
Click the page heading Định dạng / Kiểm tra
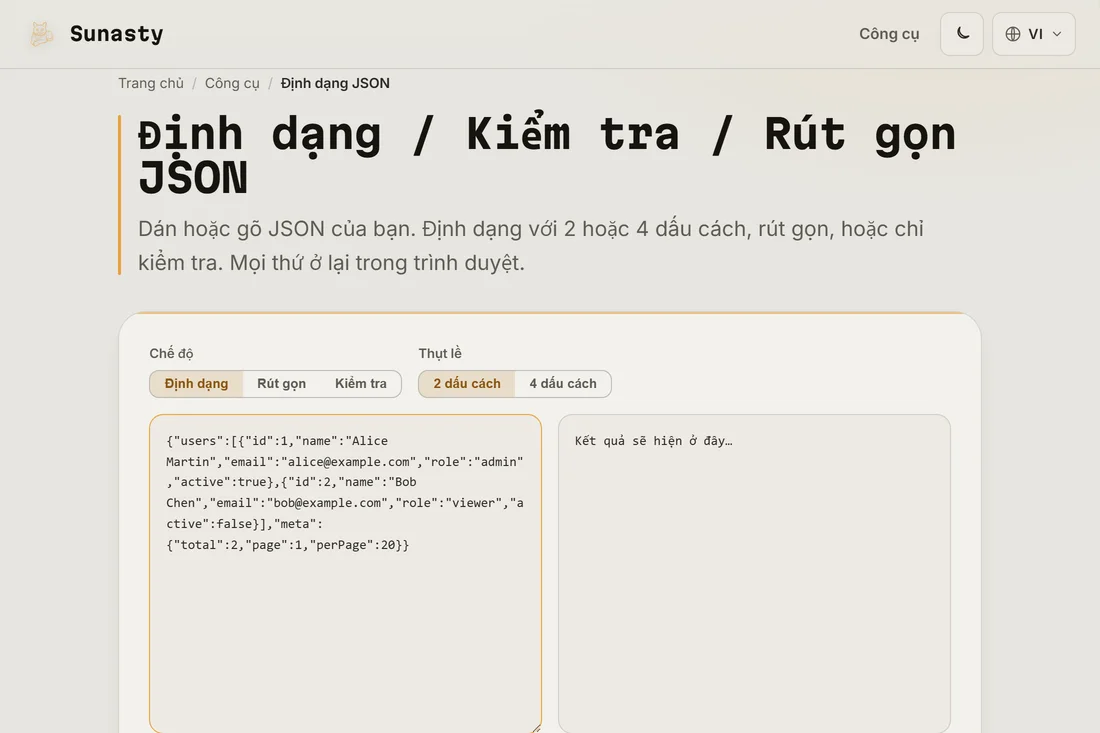click(x=546, y=155)
